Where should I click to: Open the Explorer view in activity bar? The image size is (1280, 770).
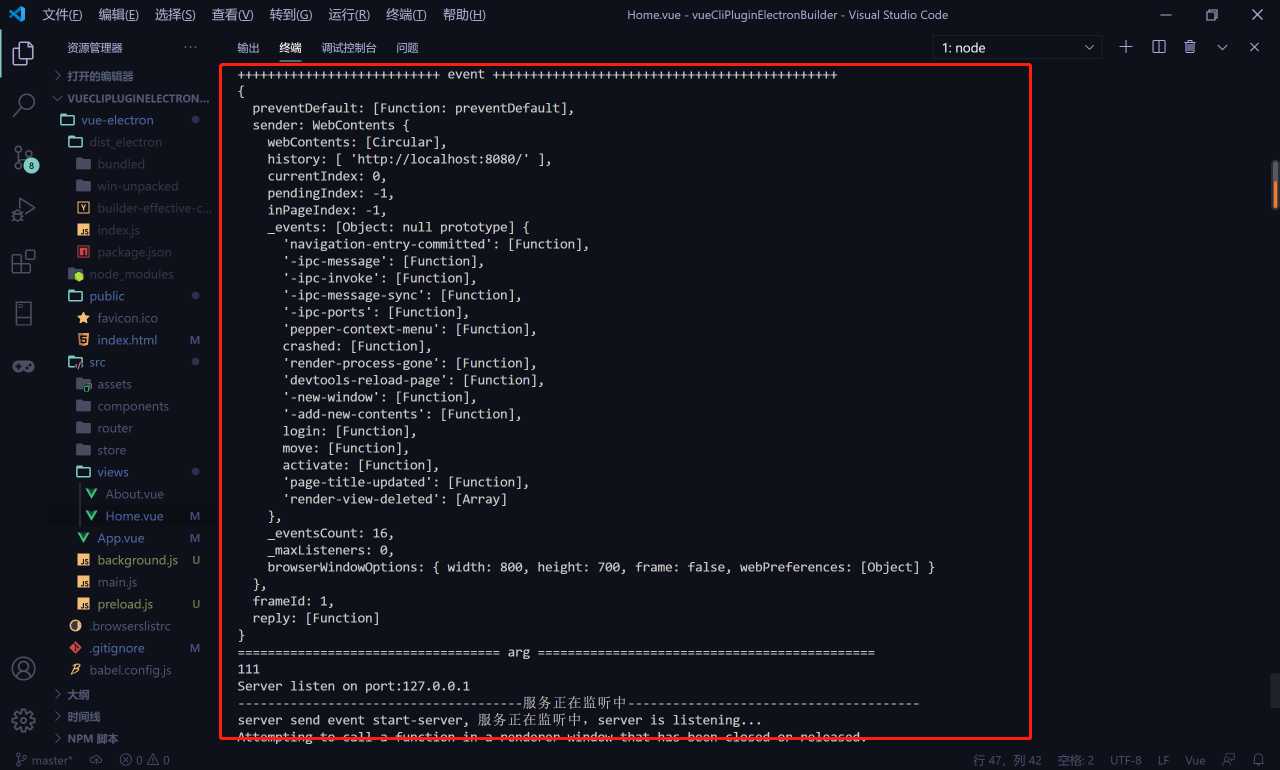click(23, 53)
